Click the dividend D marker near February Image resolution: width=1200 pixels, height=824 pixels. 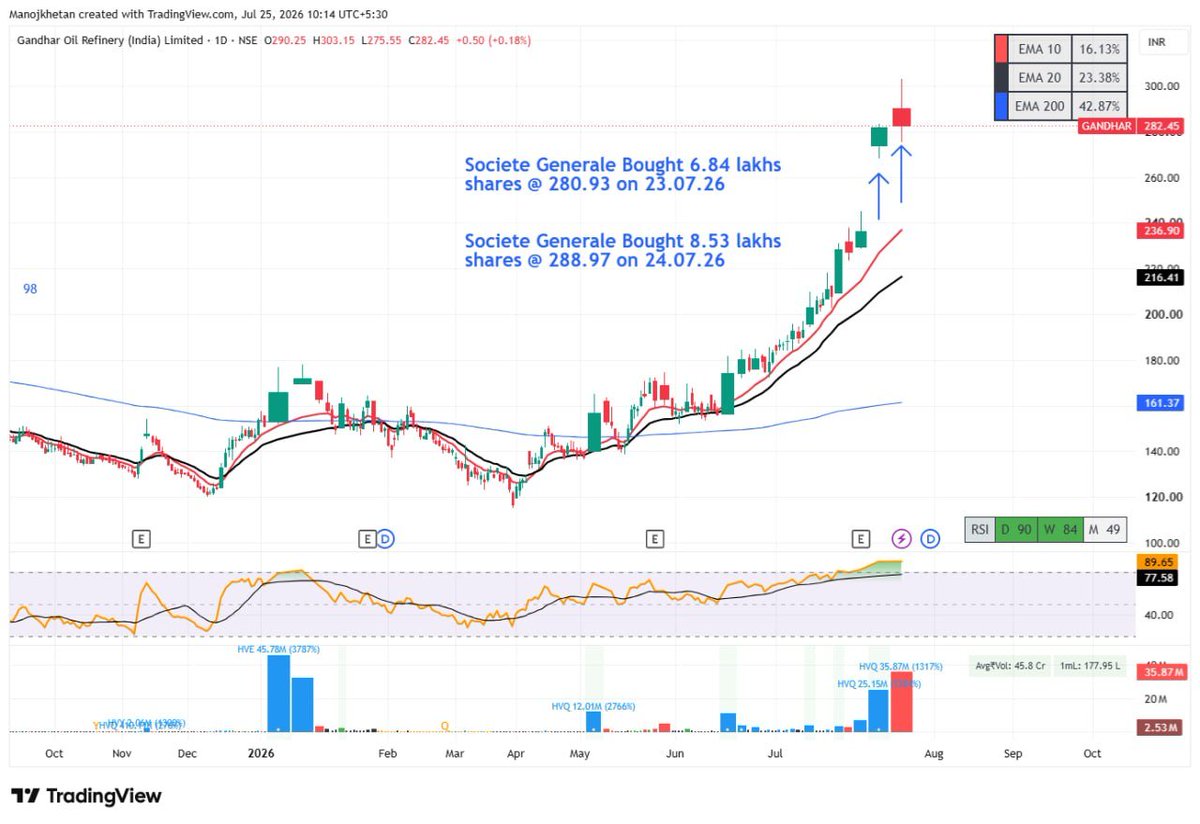(385, 539)
